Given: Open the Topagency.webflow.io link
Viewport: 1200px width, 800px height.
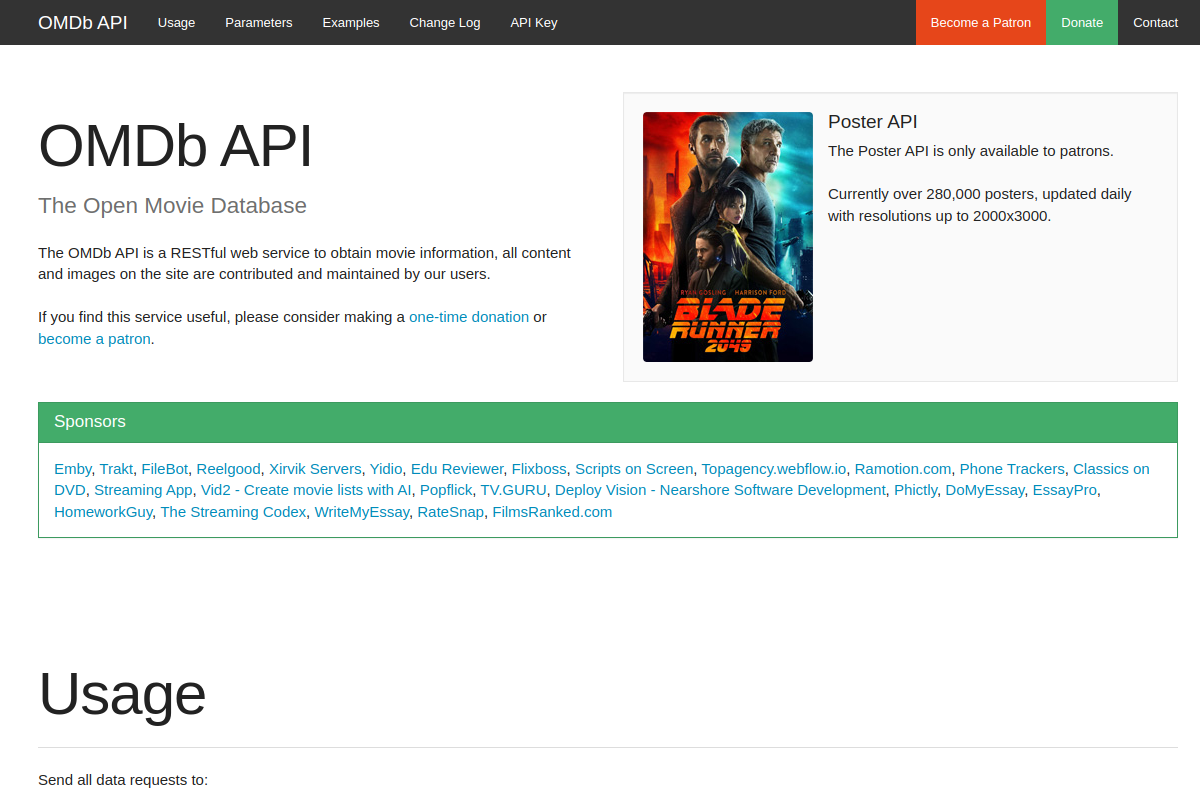Looking at the screenshot, I should click(x=774, y=469).
